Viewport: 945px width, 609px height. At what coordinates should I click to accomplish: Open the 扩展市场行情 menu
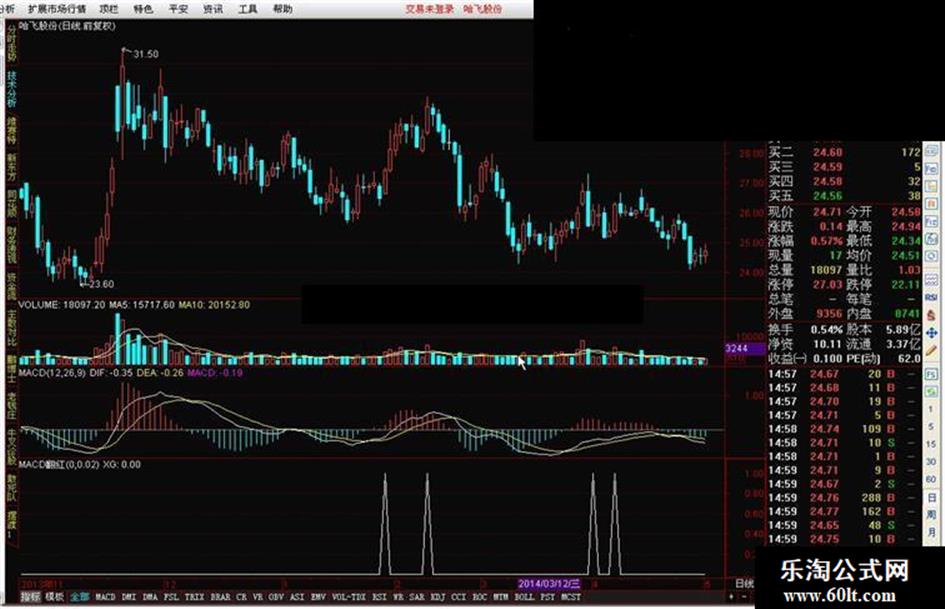coord(57,9)
